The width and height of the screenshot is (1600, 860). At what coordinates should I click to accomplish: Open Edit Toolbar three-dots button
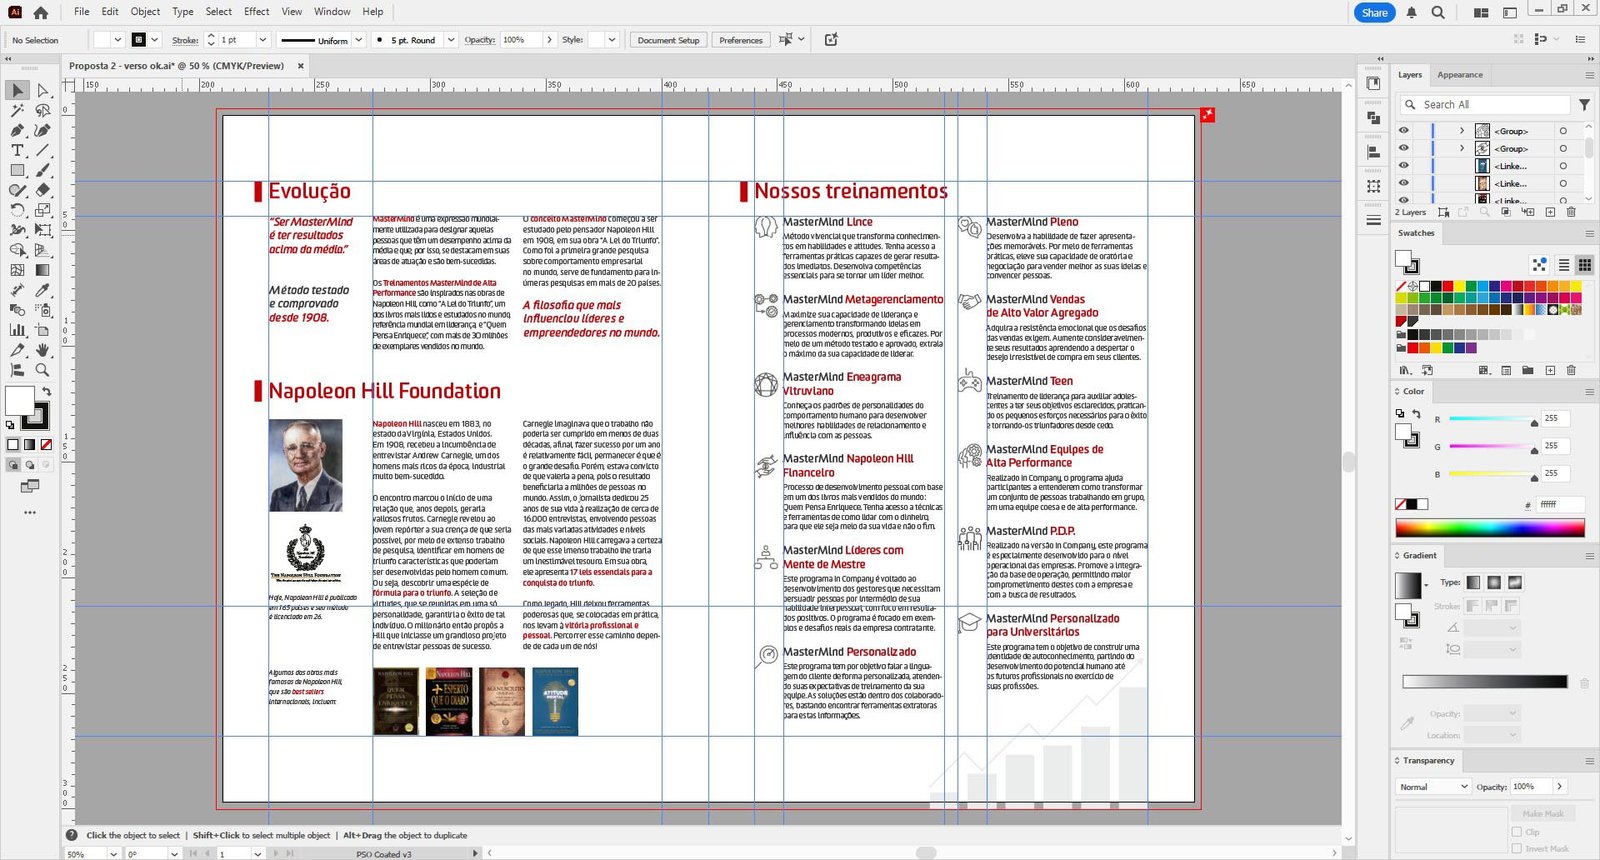click(30, 512)
